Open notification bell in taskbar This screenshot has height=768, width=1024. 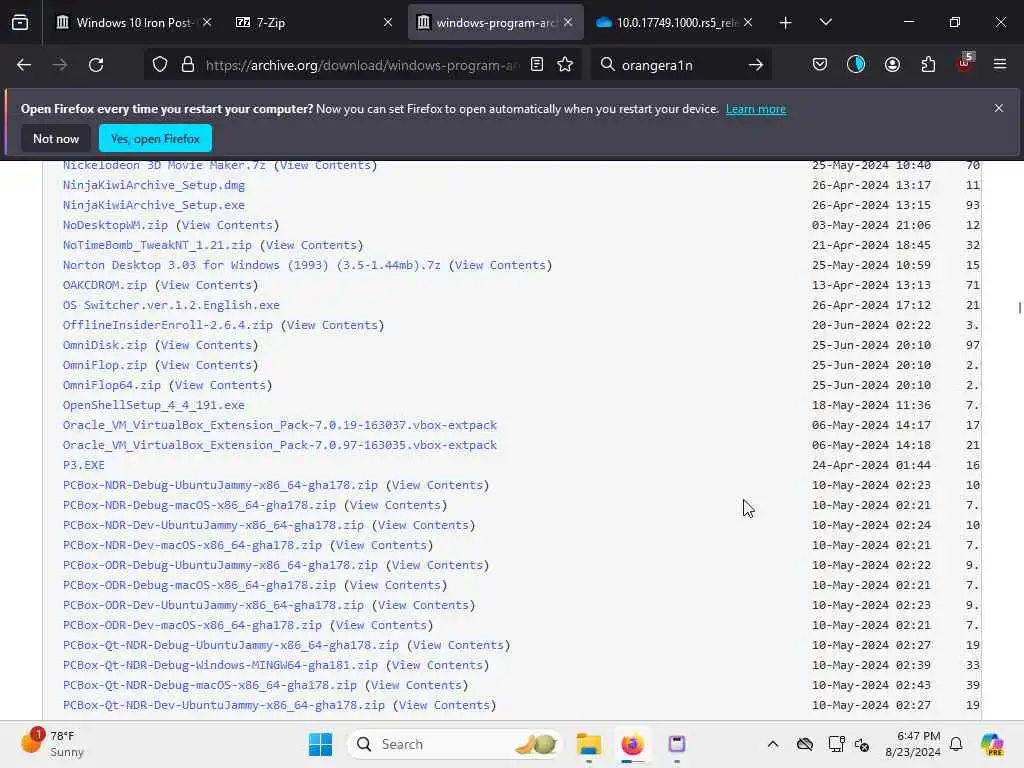[956, 744]
